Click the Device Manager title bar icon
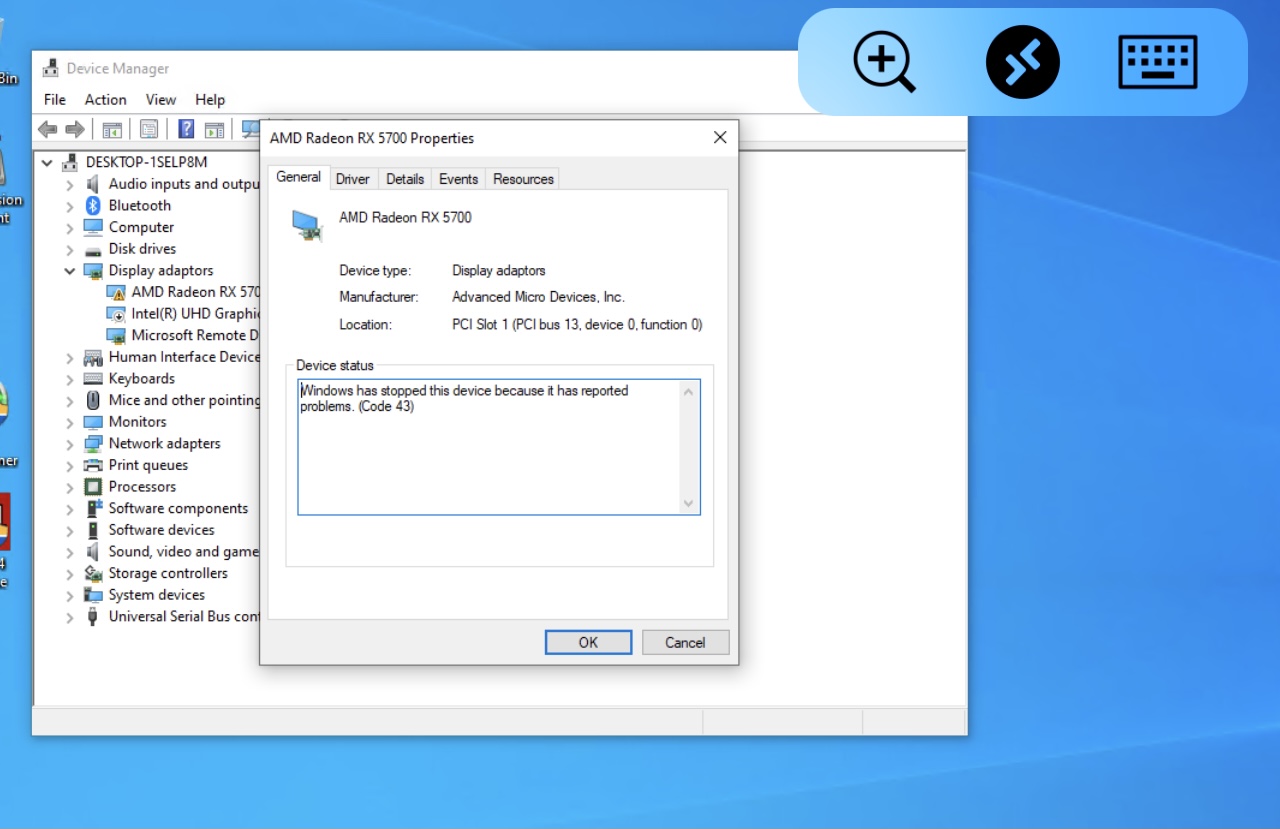The image size is (1280, 829). pos(50,68)
